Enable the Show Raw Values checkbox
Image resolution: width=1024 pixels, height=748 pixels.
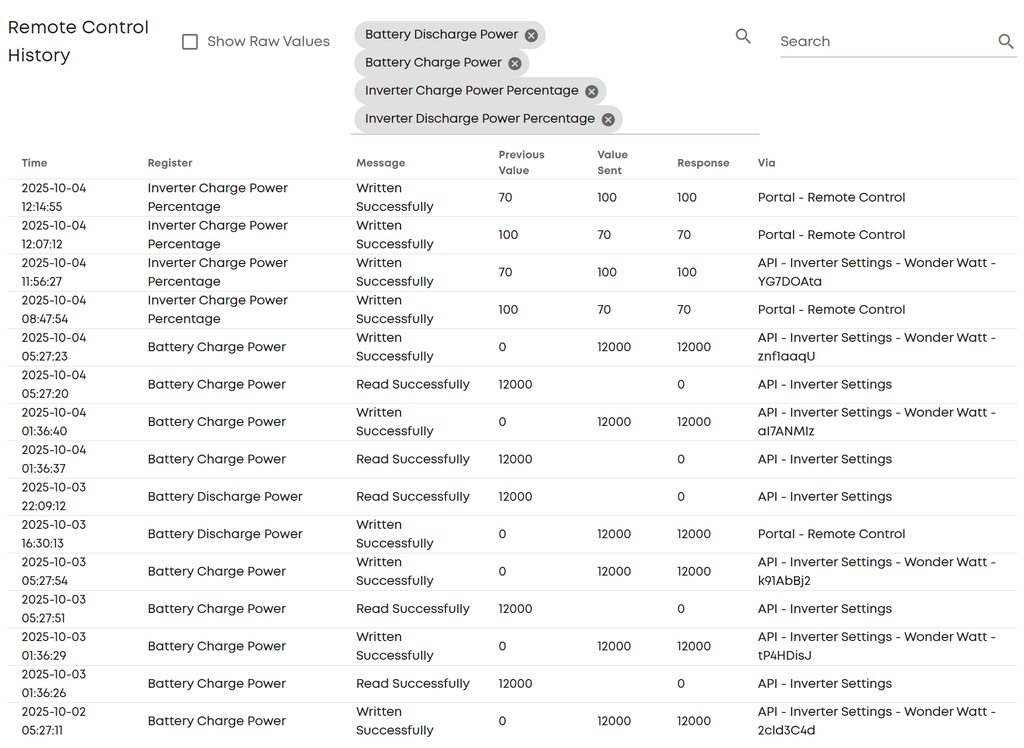coord(190,42)
